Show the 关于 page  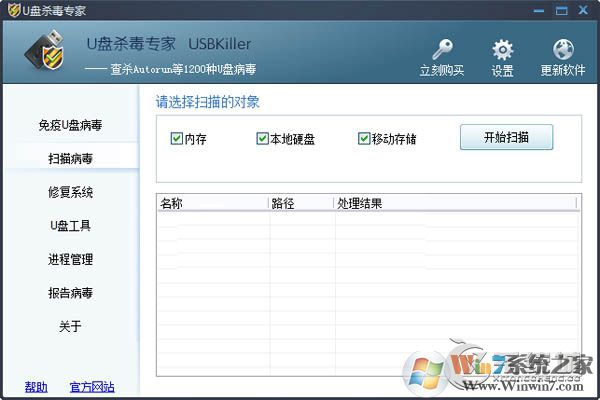coord(70,326)
